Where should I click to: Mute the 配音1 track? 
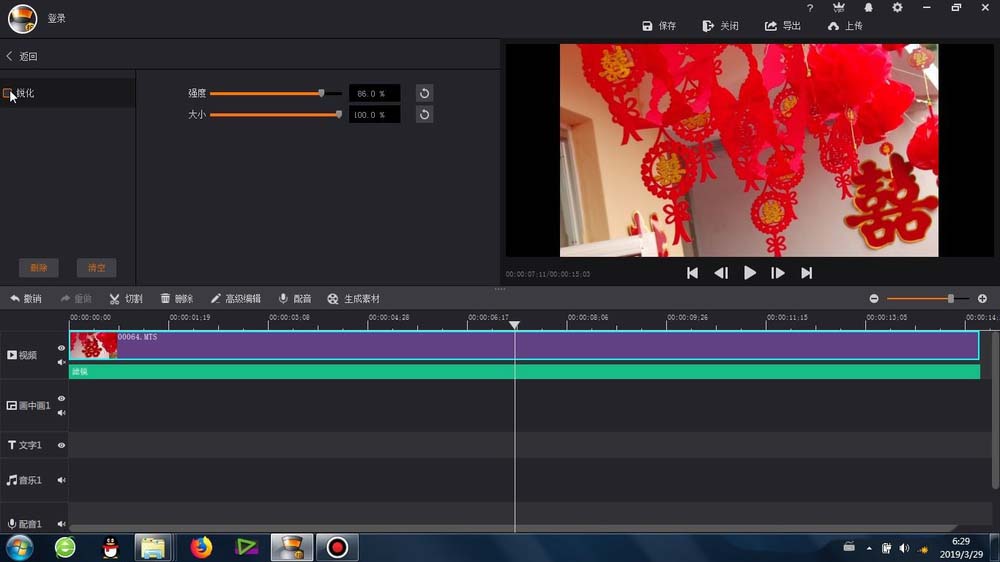pyautogui.click(x=61, y=524)
